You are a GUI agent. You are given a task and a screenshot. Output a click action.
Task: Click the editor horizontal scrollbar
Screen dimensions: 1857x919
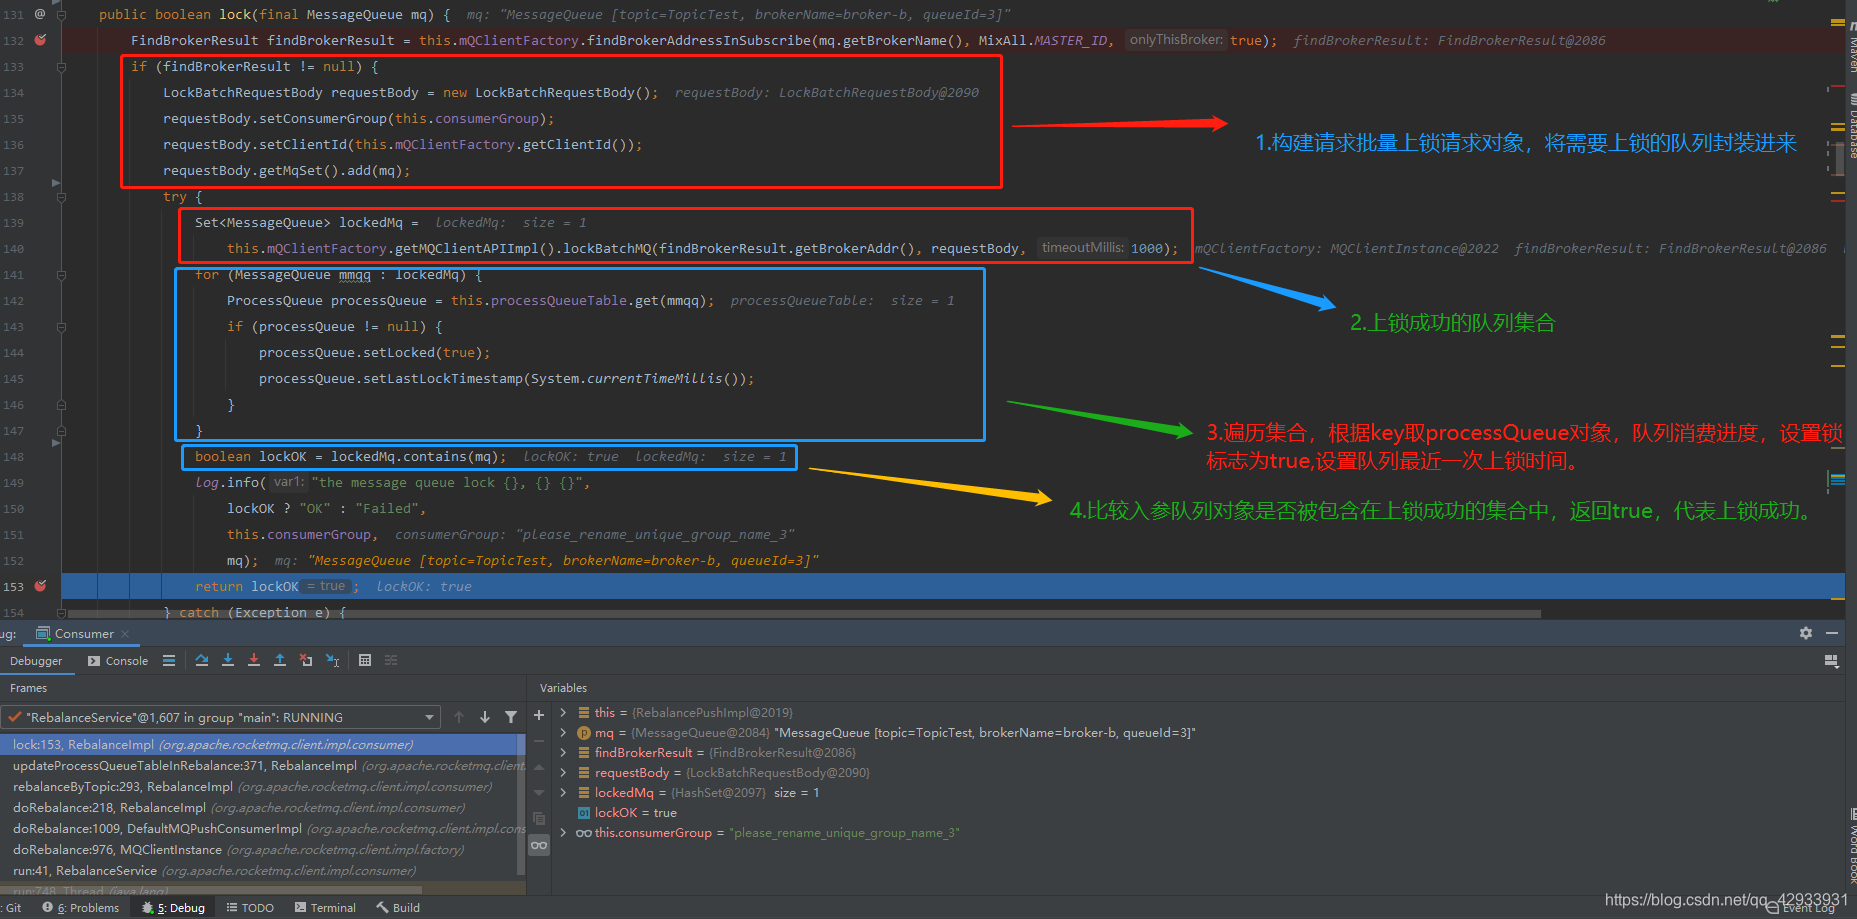tap(805, 614)
